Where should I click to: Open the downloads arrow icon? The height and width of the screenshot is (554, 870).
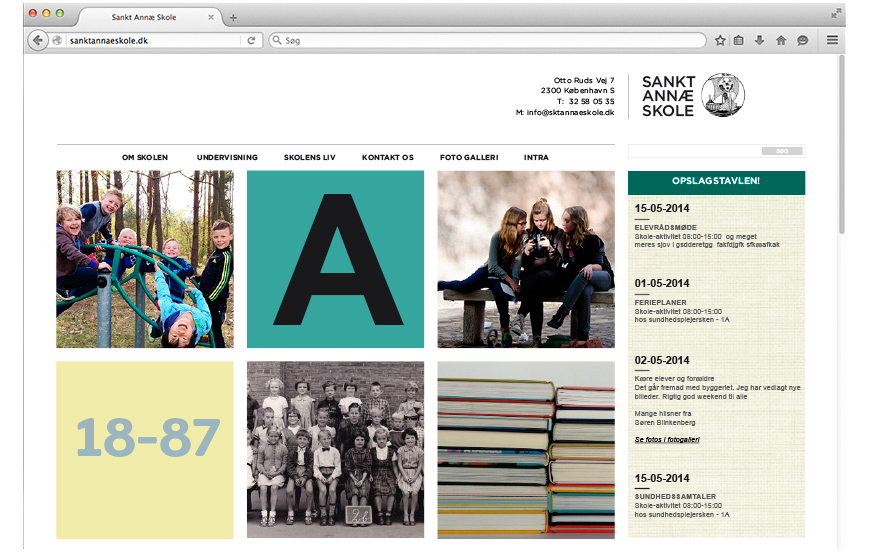[x=760, y=41]
